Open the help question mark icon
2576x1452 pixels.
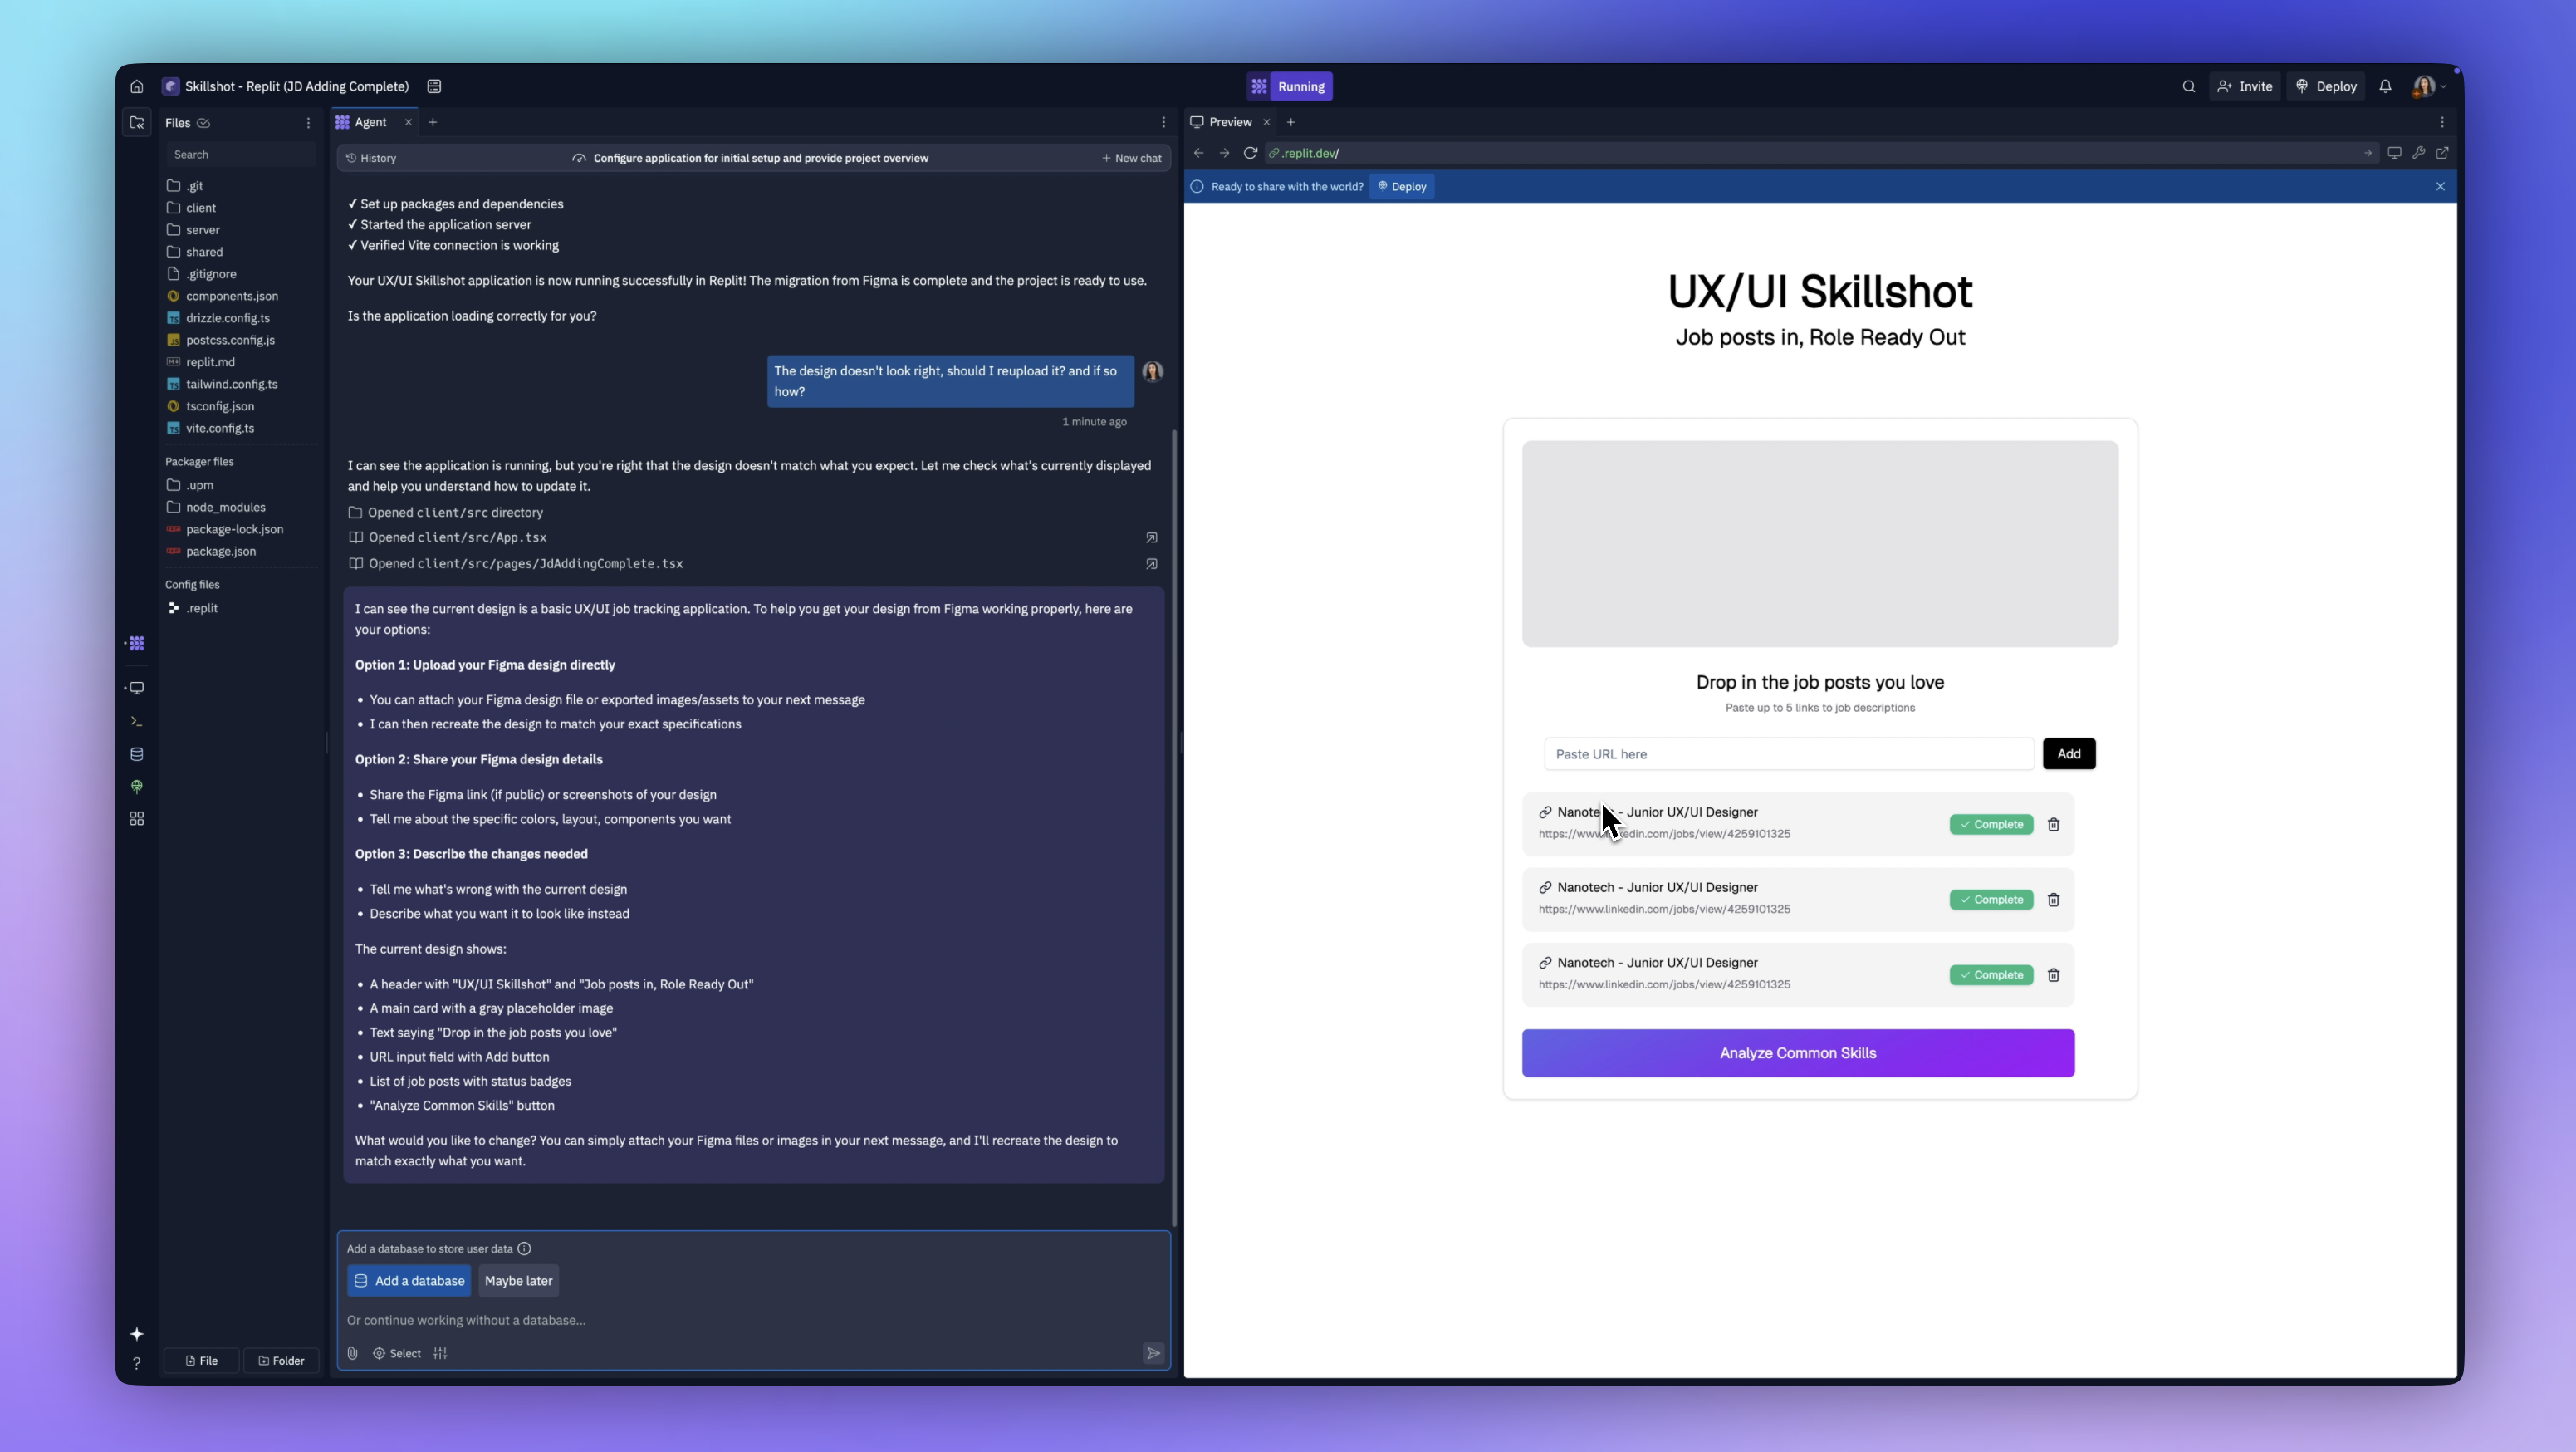(x=137, y=1363)
